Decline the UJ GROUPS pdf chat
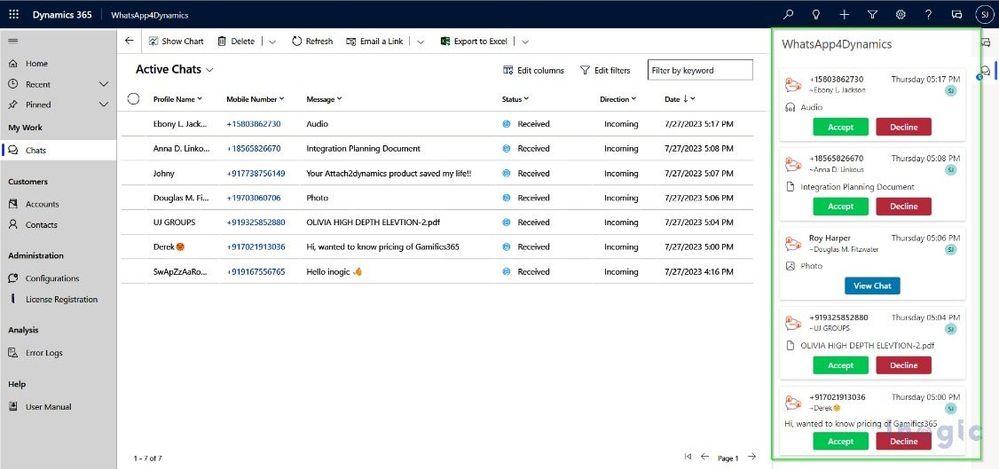This screenshot has height=469, width=999. (x=903, y=365)
